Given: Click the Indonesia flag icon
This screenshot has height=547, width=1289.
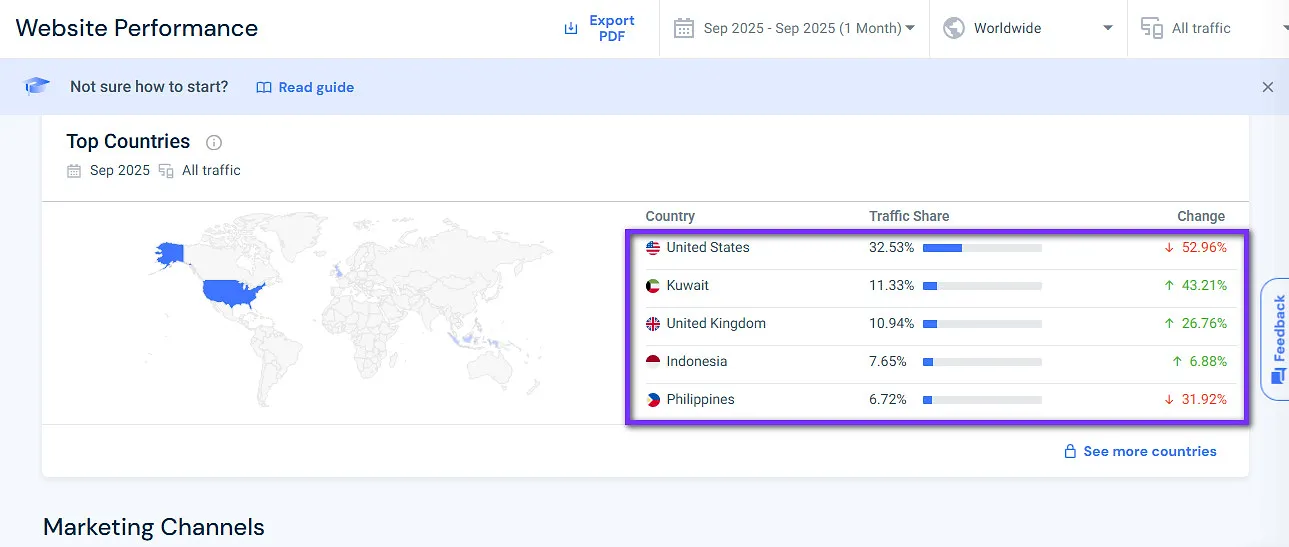Looking at the screenshot, I should click(x=653, y=362).
